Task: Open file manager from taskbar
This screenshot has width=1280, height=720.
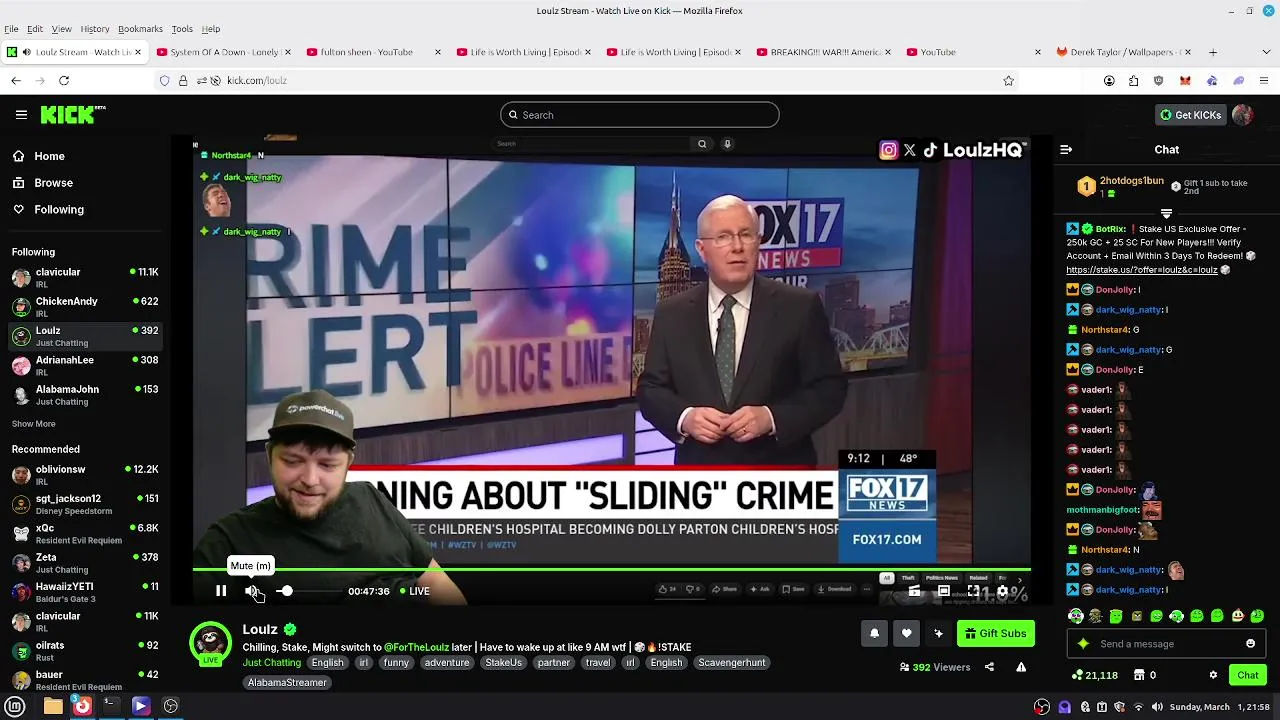Action: pyautogui.click(x=53, y=706)
